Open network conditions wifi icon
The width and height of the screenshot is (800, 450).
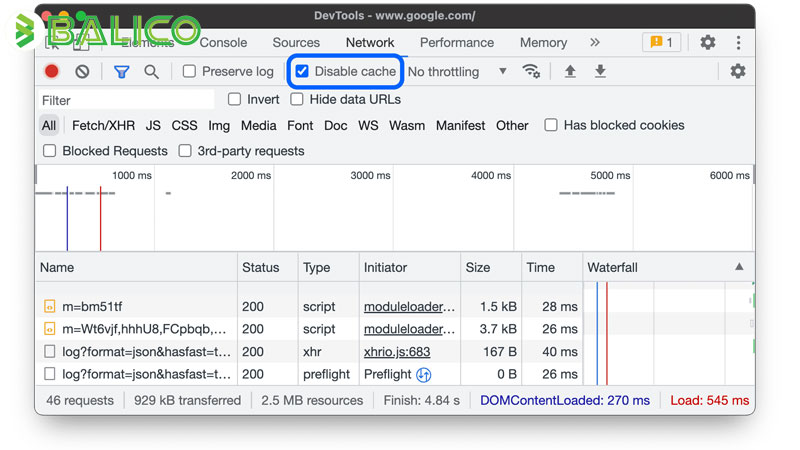coord(531,71)
